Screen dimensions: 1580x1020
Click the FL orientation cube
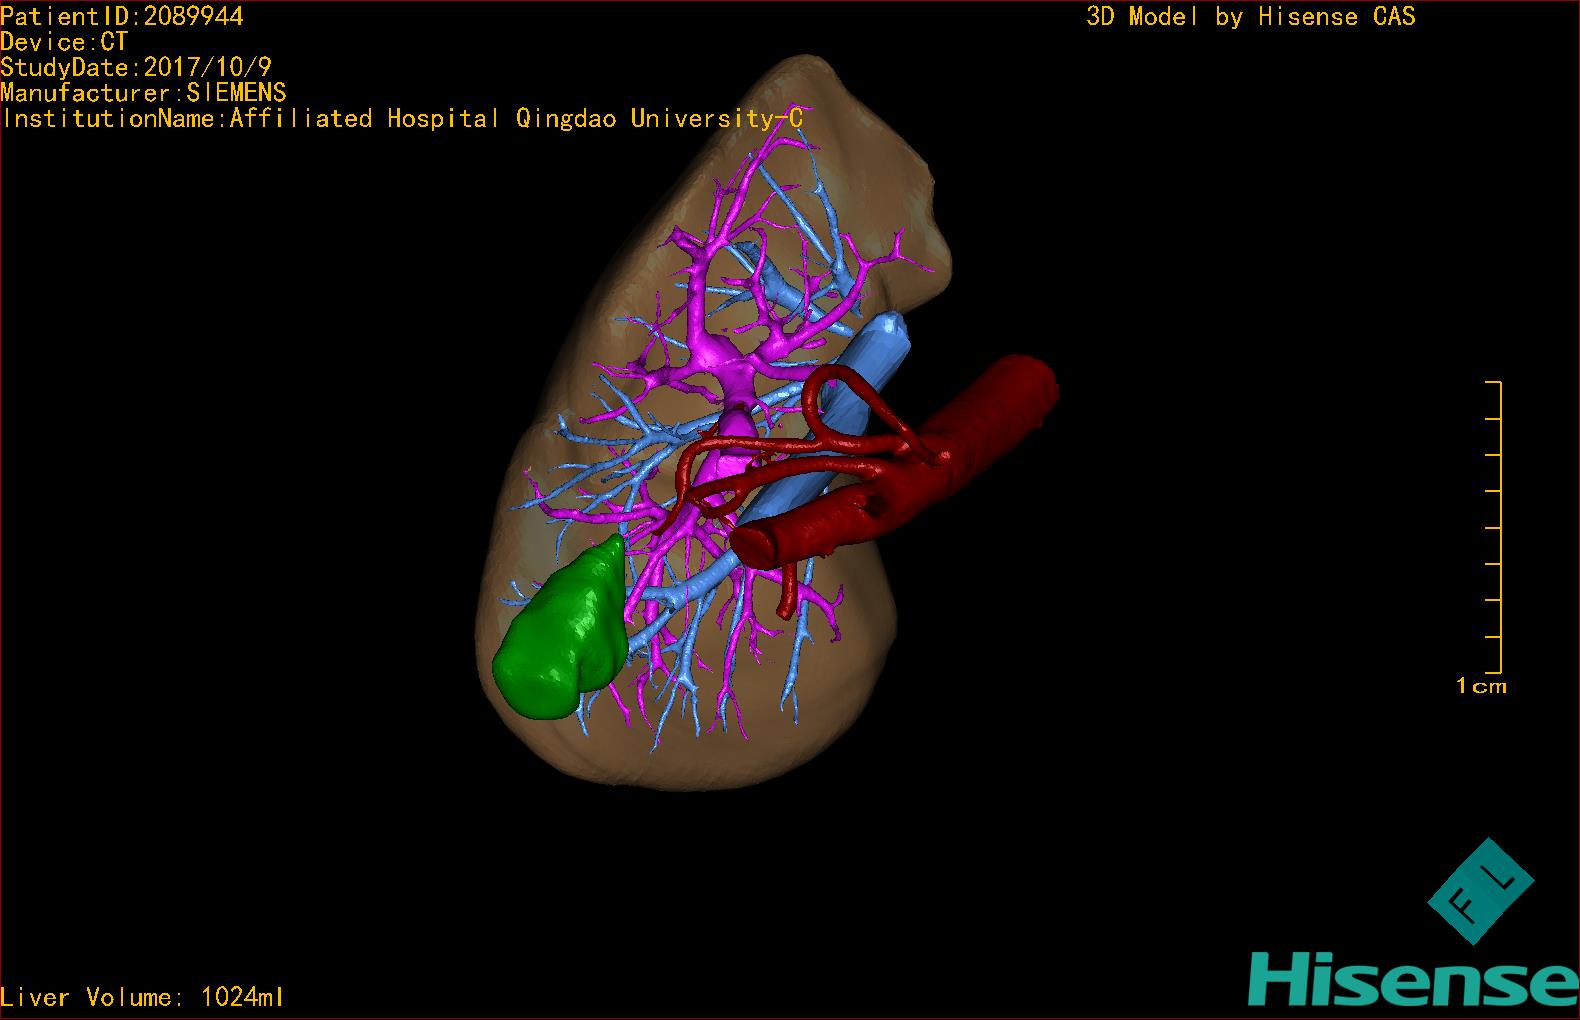coord(1481,891)
